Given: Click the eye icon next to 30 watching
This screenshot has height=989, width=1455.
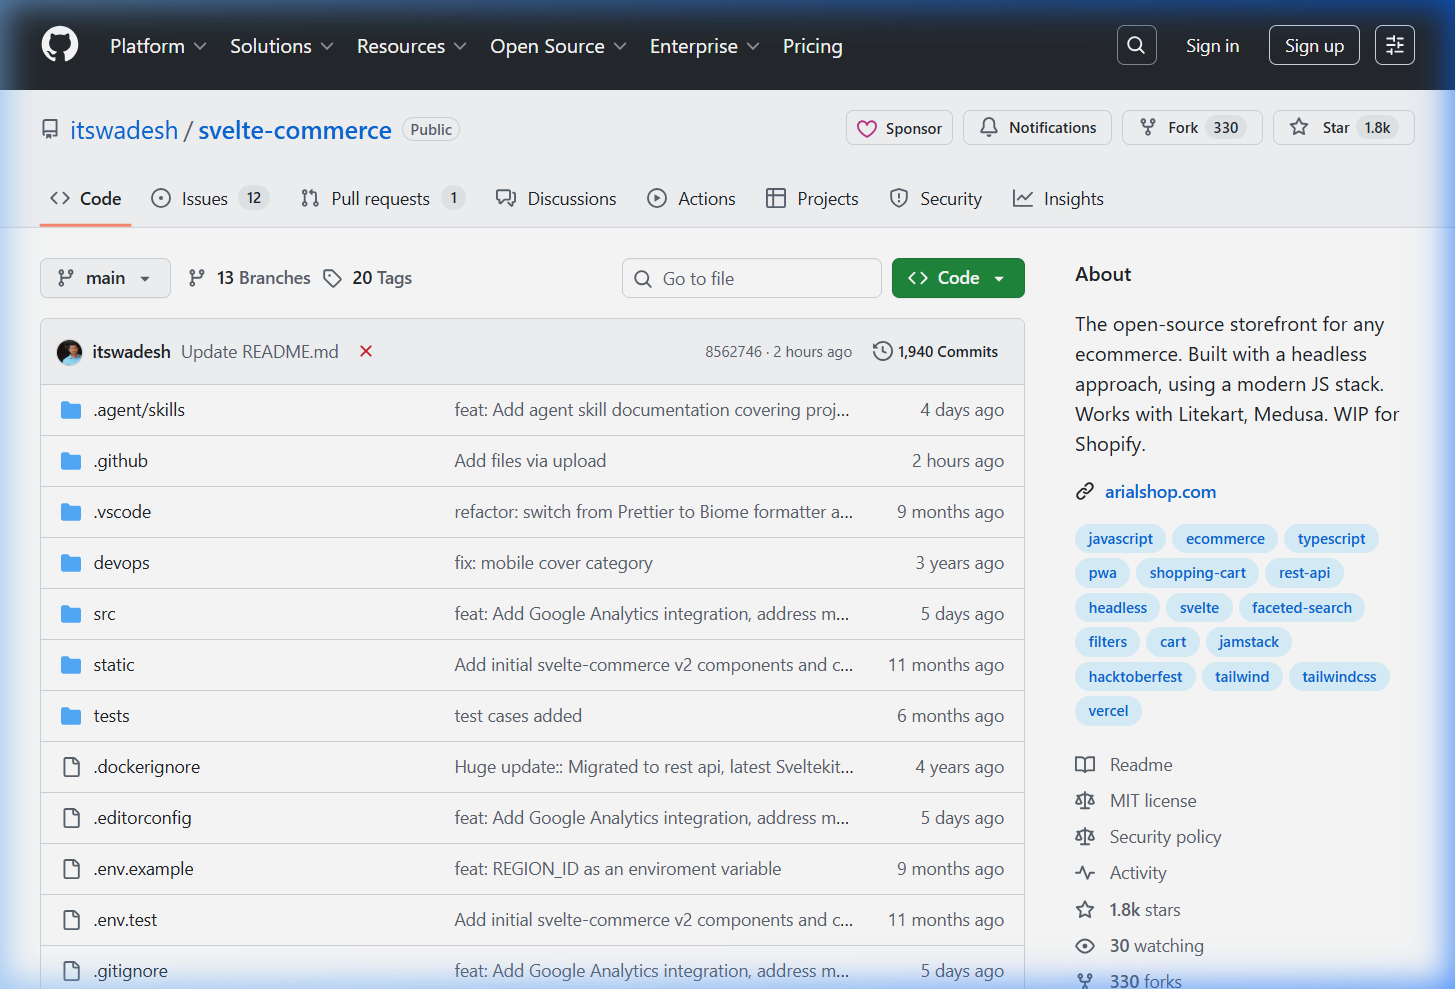Looking at the screenshot, I should tap(1085, 945).
